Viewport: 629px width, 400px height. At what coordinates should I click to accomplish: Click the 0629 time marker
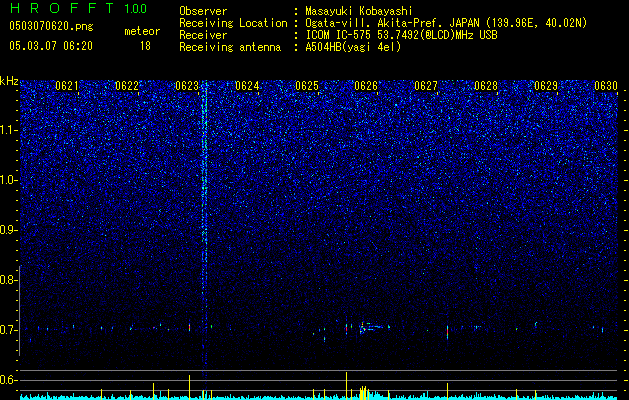click(546, 86)
